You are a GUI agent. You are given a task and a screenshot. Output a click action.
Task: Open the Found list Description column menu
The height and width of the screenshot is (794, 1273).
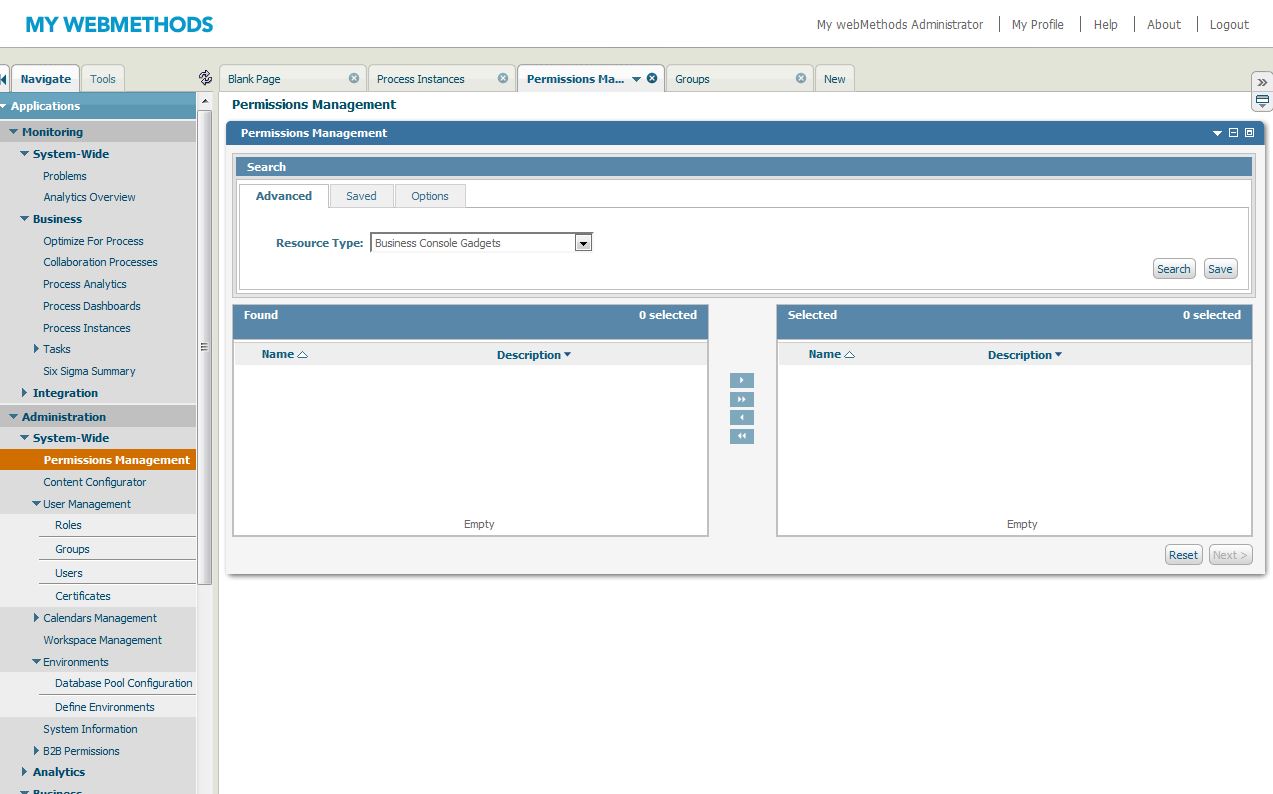(x=567, y=355)
